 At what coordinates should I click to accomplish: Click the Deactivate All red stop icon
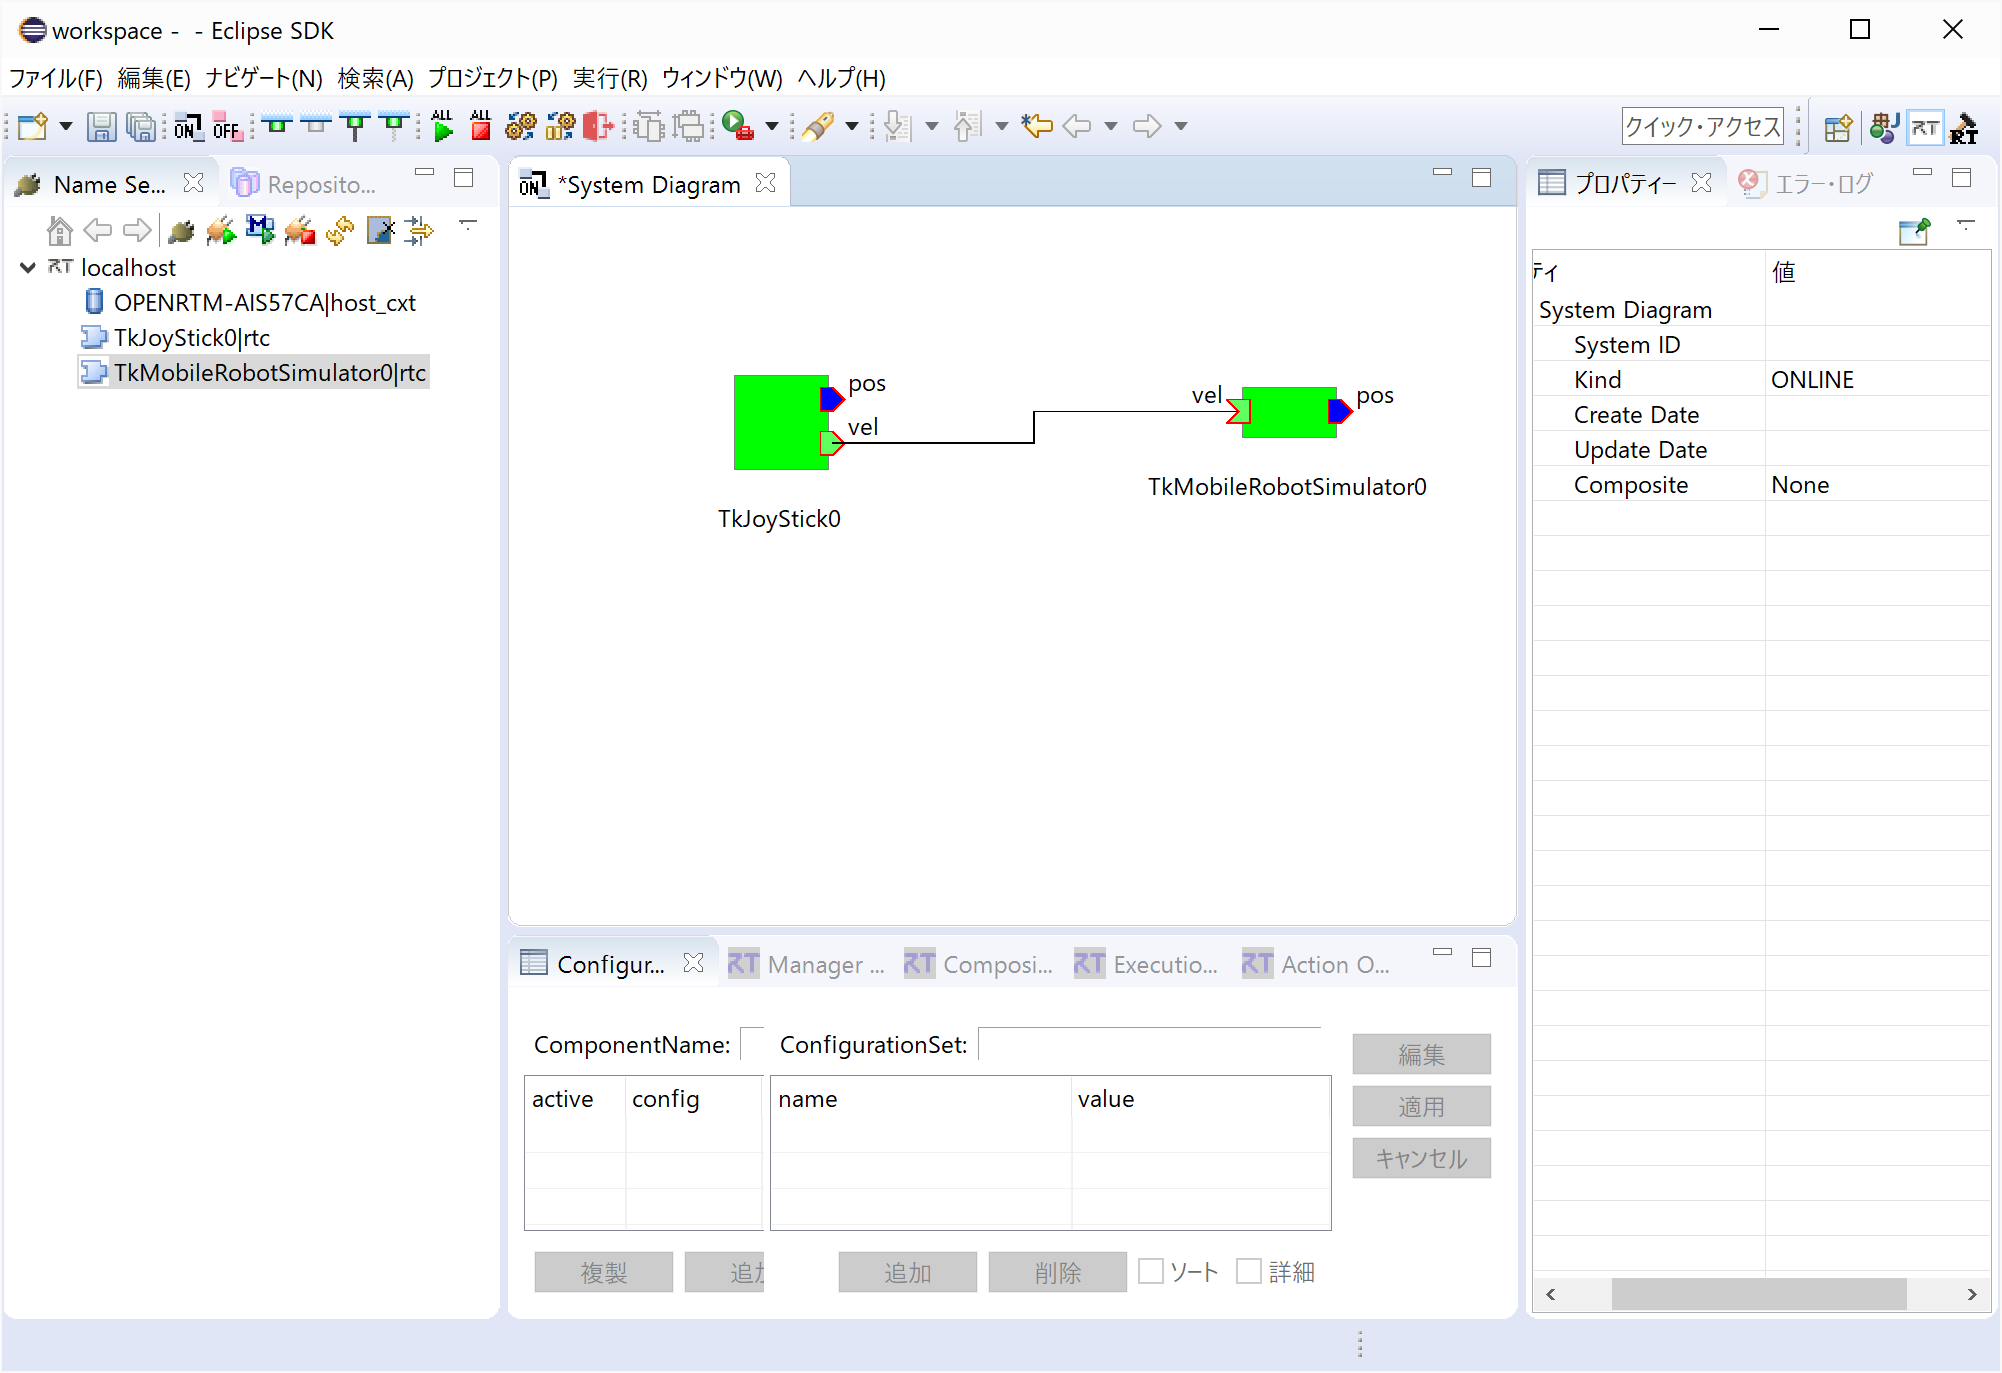[481, 126]
